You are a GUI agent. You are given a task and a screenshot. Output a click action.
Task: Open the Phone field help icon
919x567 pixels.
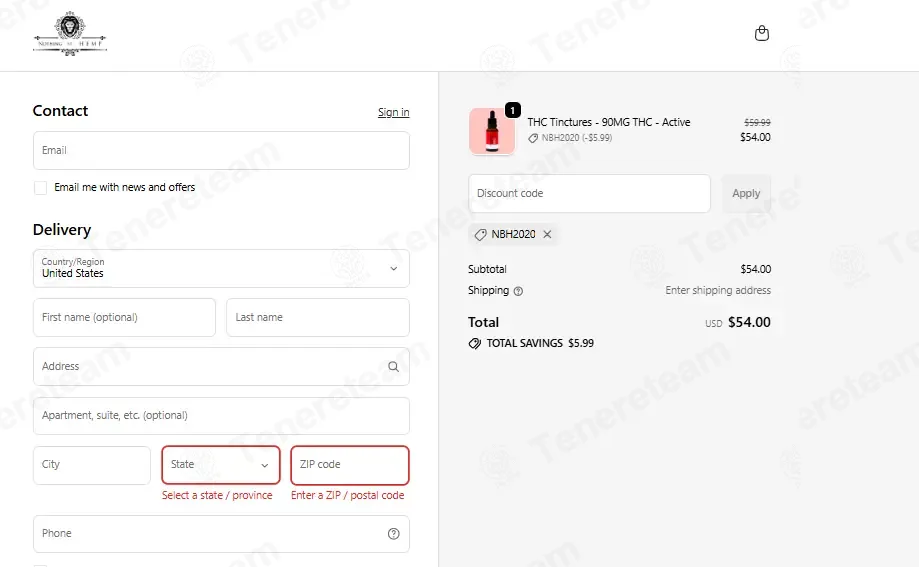(x=393, y=534)
